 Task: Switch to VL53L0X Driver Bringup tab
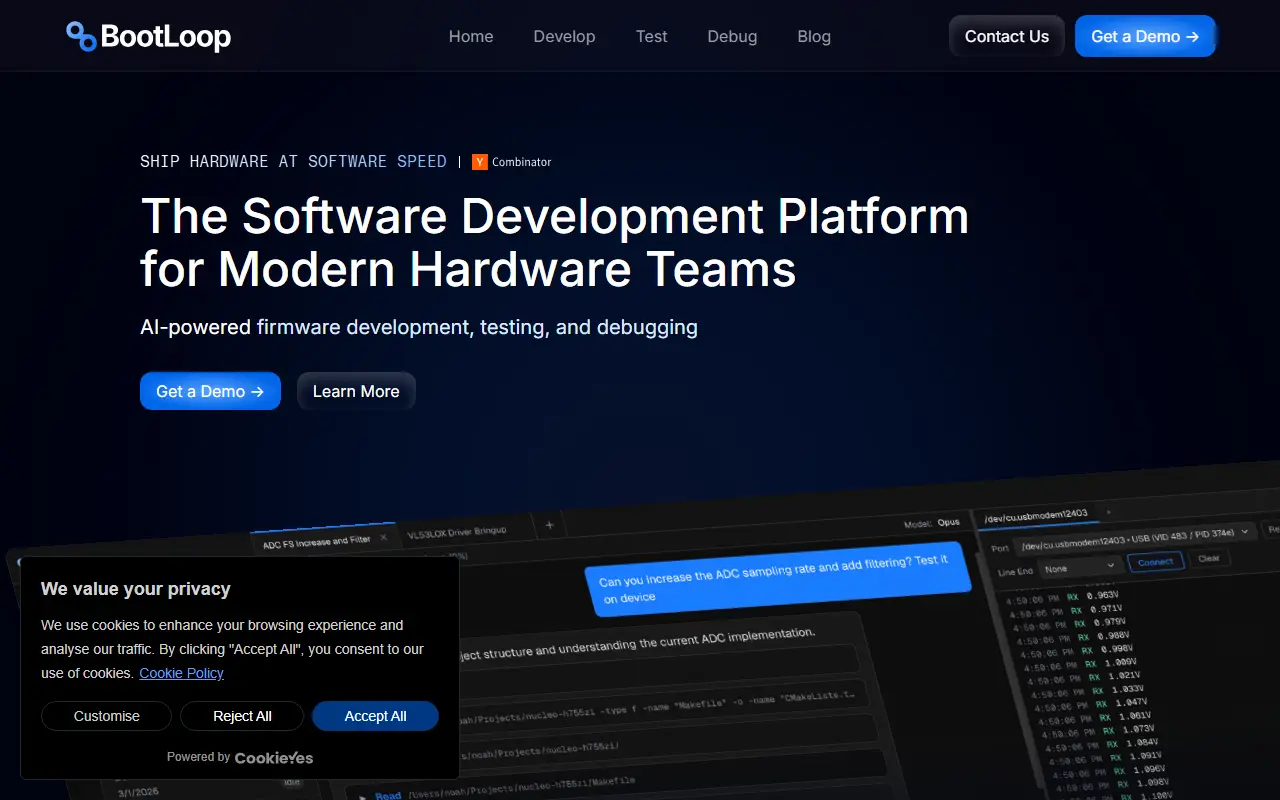457,531
